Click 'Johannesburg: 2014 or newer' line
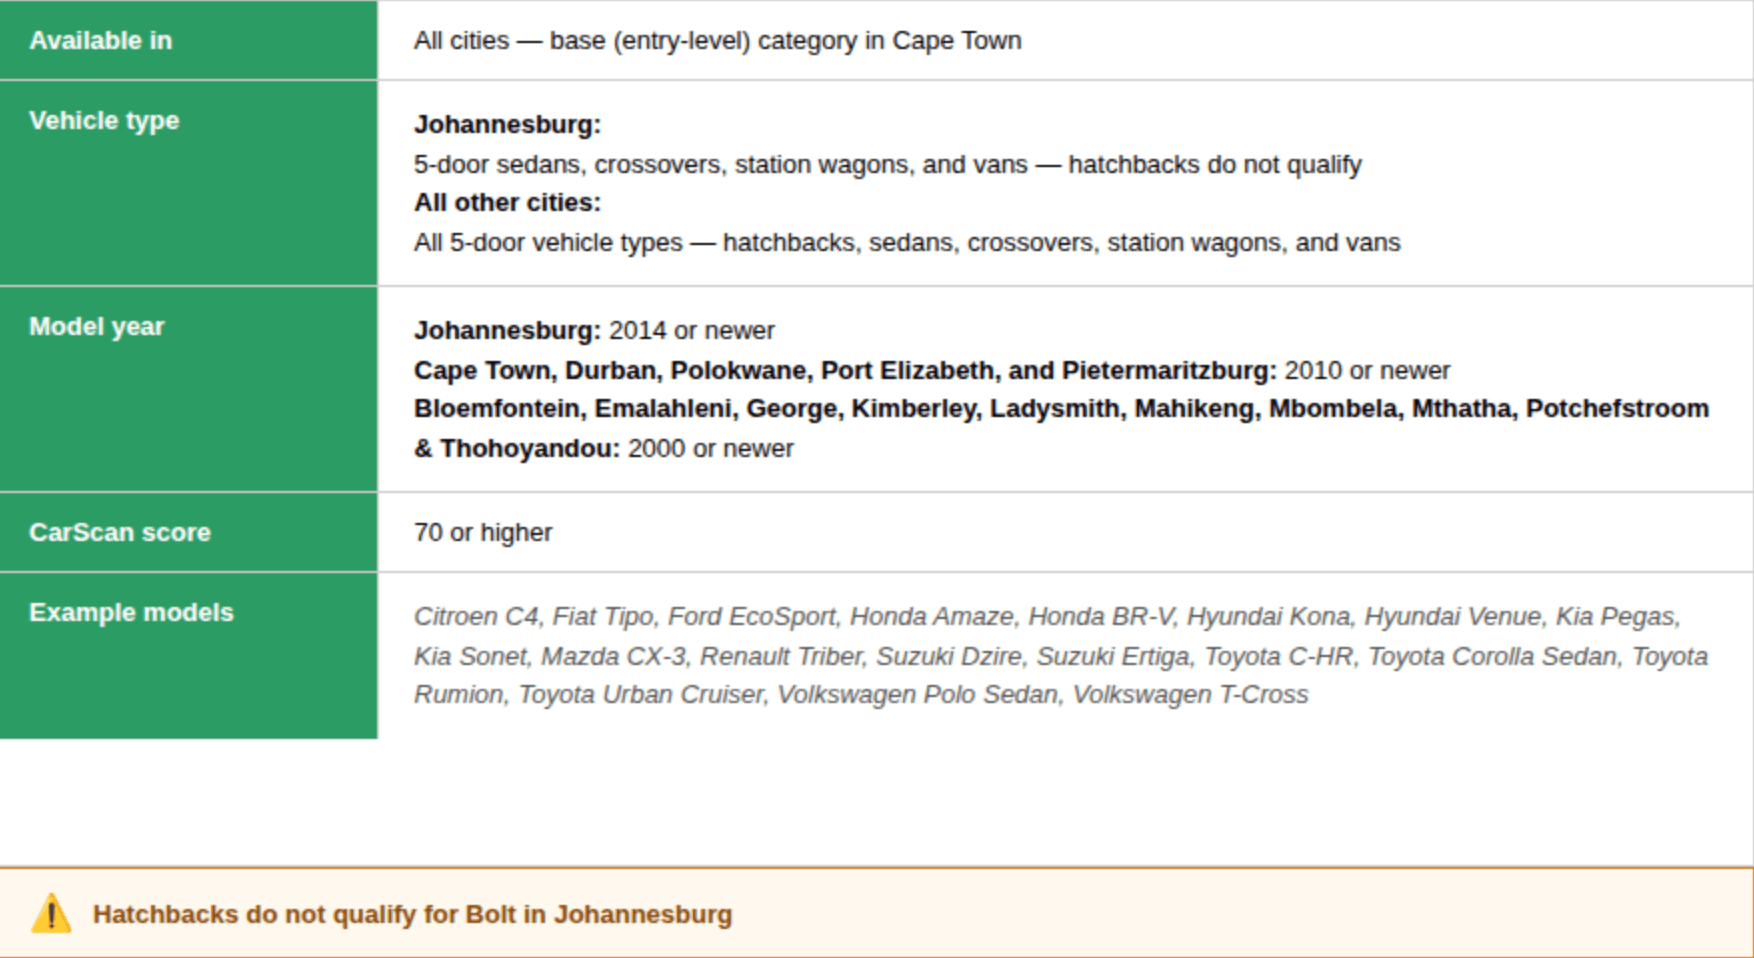 click(594, 330)
